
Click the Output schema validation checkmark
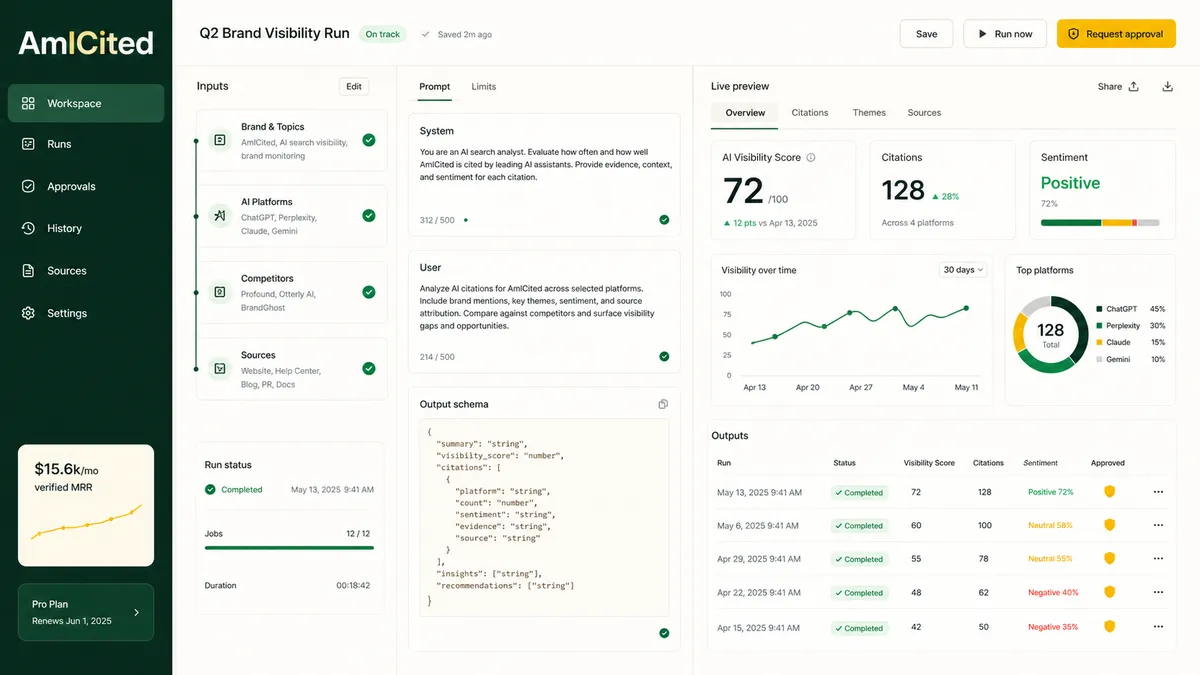click(x=664, y=633)
